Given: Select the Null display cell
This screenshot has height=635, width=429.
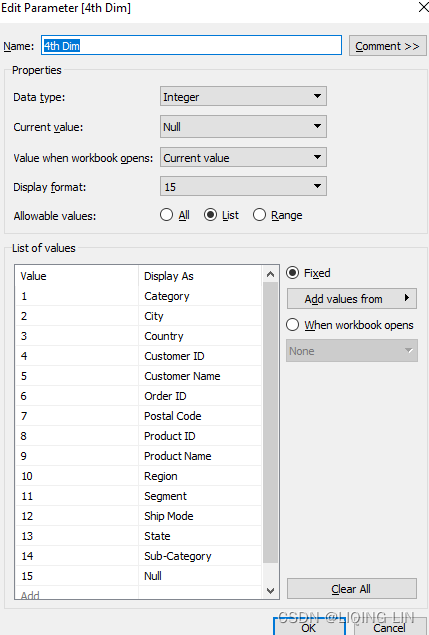Looking at the screenshot, I should [x=201, y=575].
